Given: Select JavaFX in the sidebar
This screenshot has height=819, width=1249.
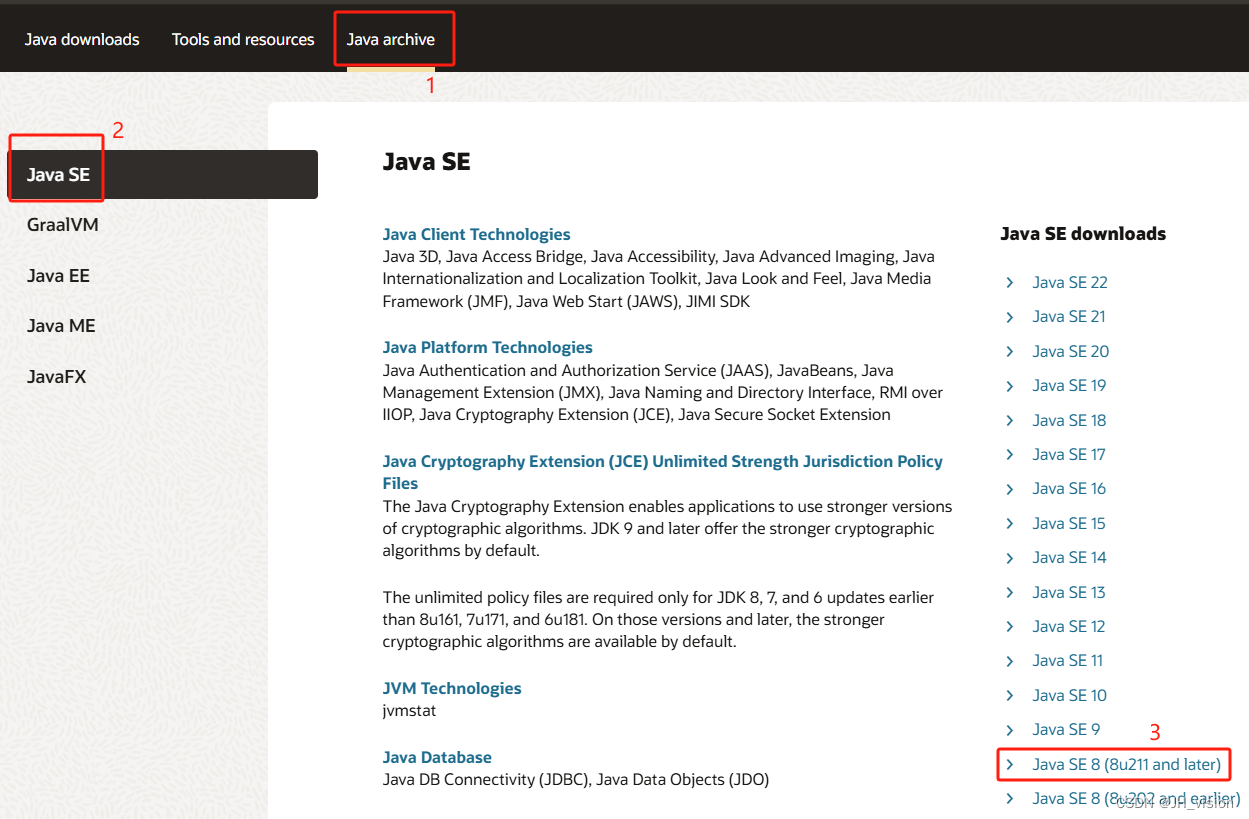Looking at the screenshot, I should pyautogui.click(x=57, y=377).
